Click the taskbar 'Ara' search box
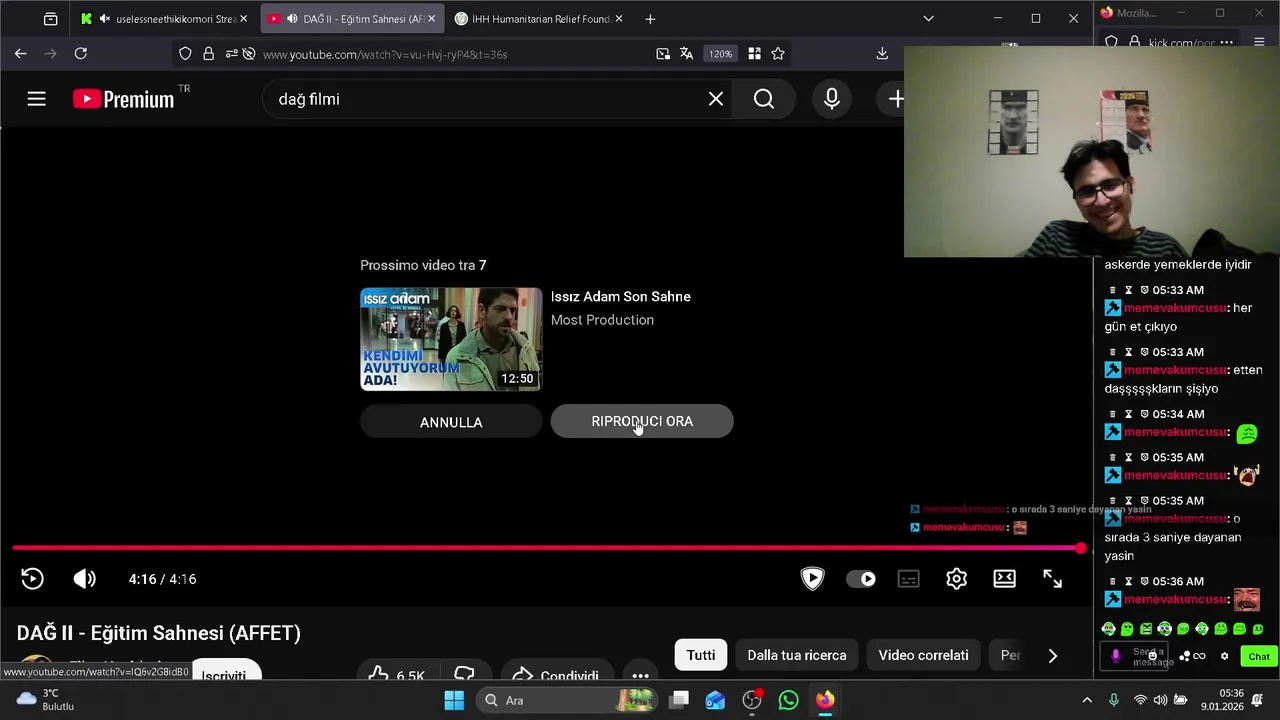Image resolution: width=1280 pixels, height=720 pixels. [x=566, y=700]
